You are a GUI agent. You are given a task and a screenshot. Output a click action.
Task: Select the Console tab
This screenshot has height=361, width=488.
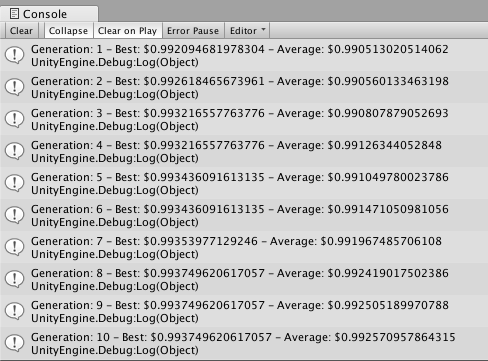49,14
